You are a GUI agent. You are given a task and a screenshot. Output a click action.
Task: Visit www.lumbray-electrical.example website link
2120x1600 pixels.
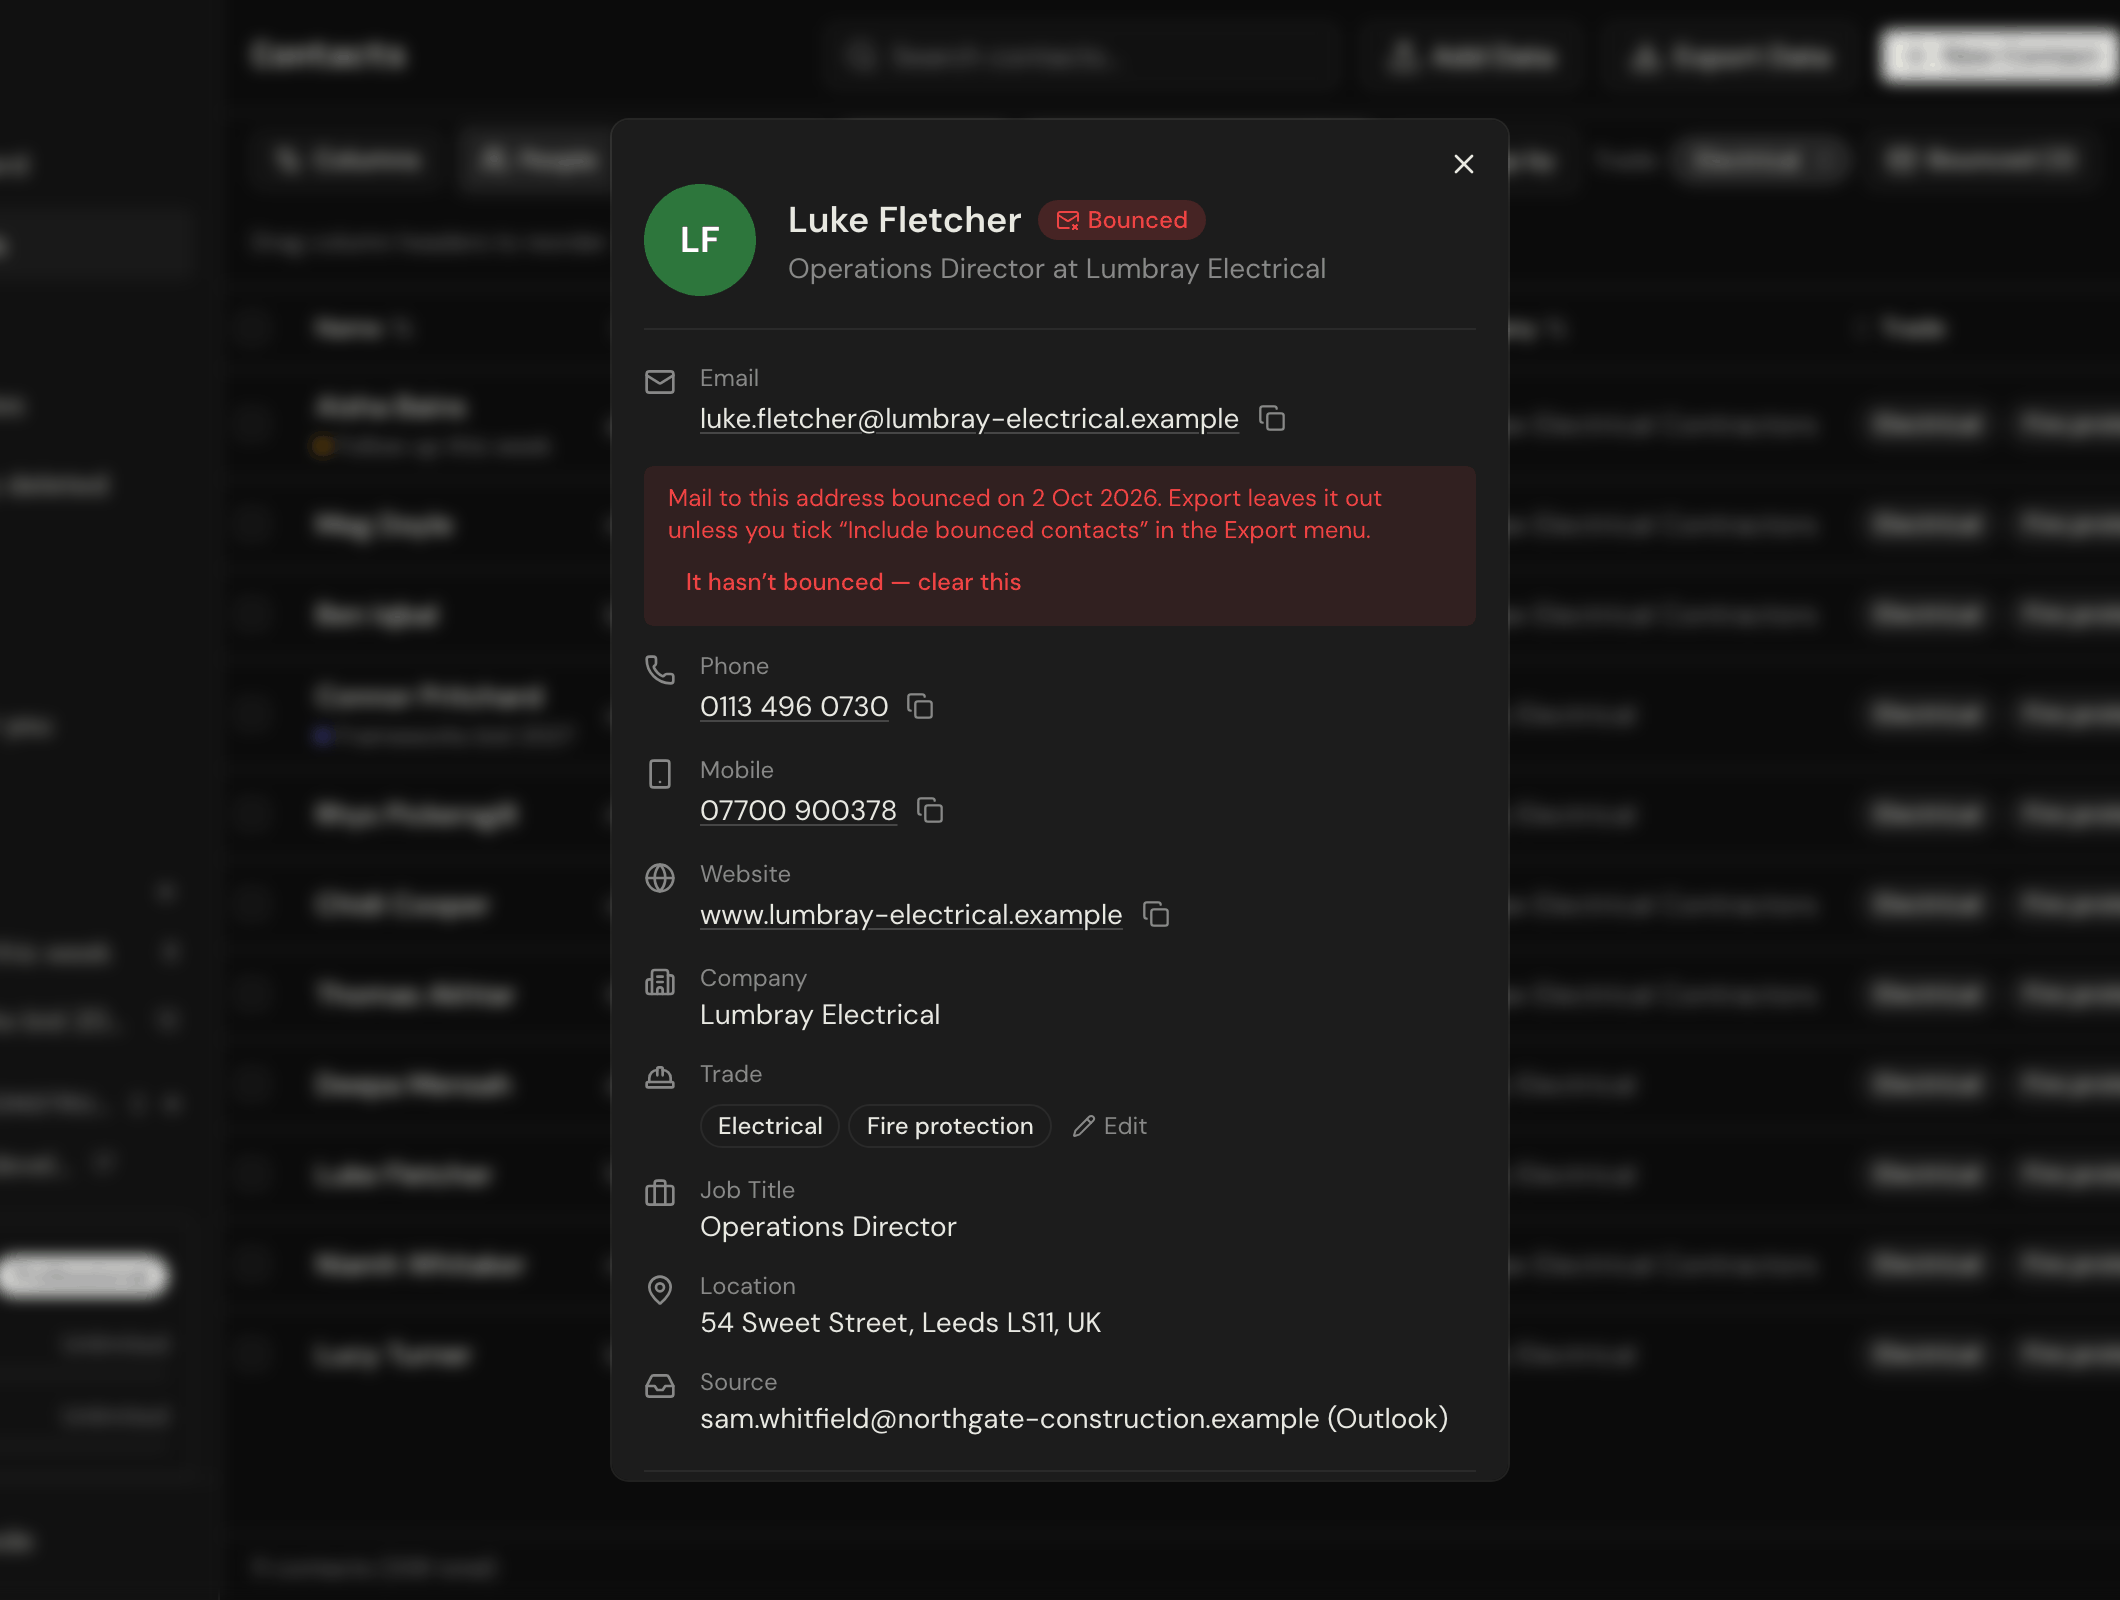tap(911, 914)
